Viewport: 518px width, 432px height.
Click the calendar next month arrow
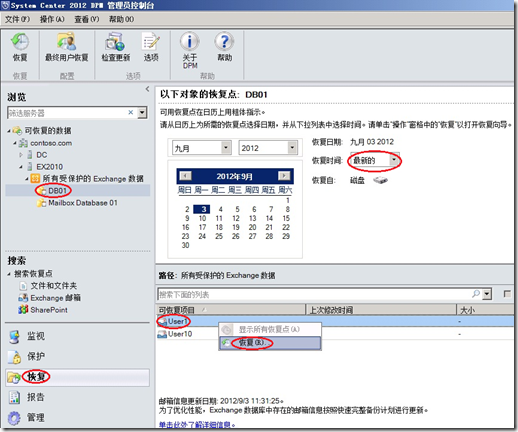coord(284,176)
